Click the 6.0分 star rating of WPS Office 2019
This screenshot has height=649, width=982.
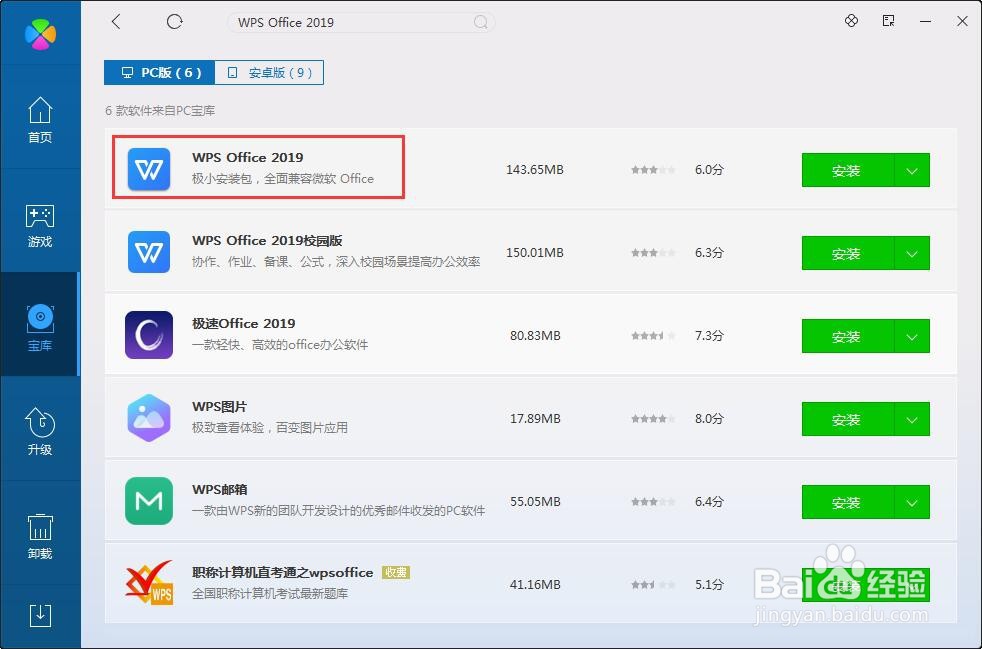click(653, 170)
